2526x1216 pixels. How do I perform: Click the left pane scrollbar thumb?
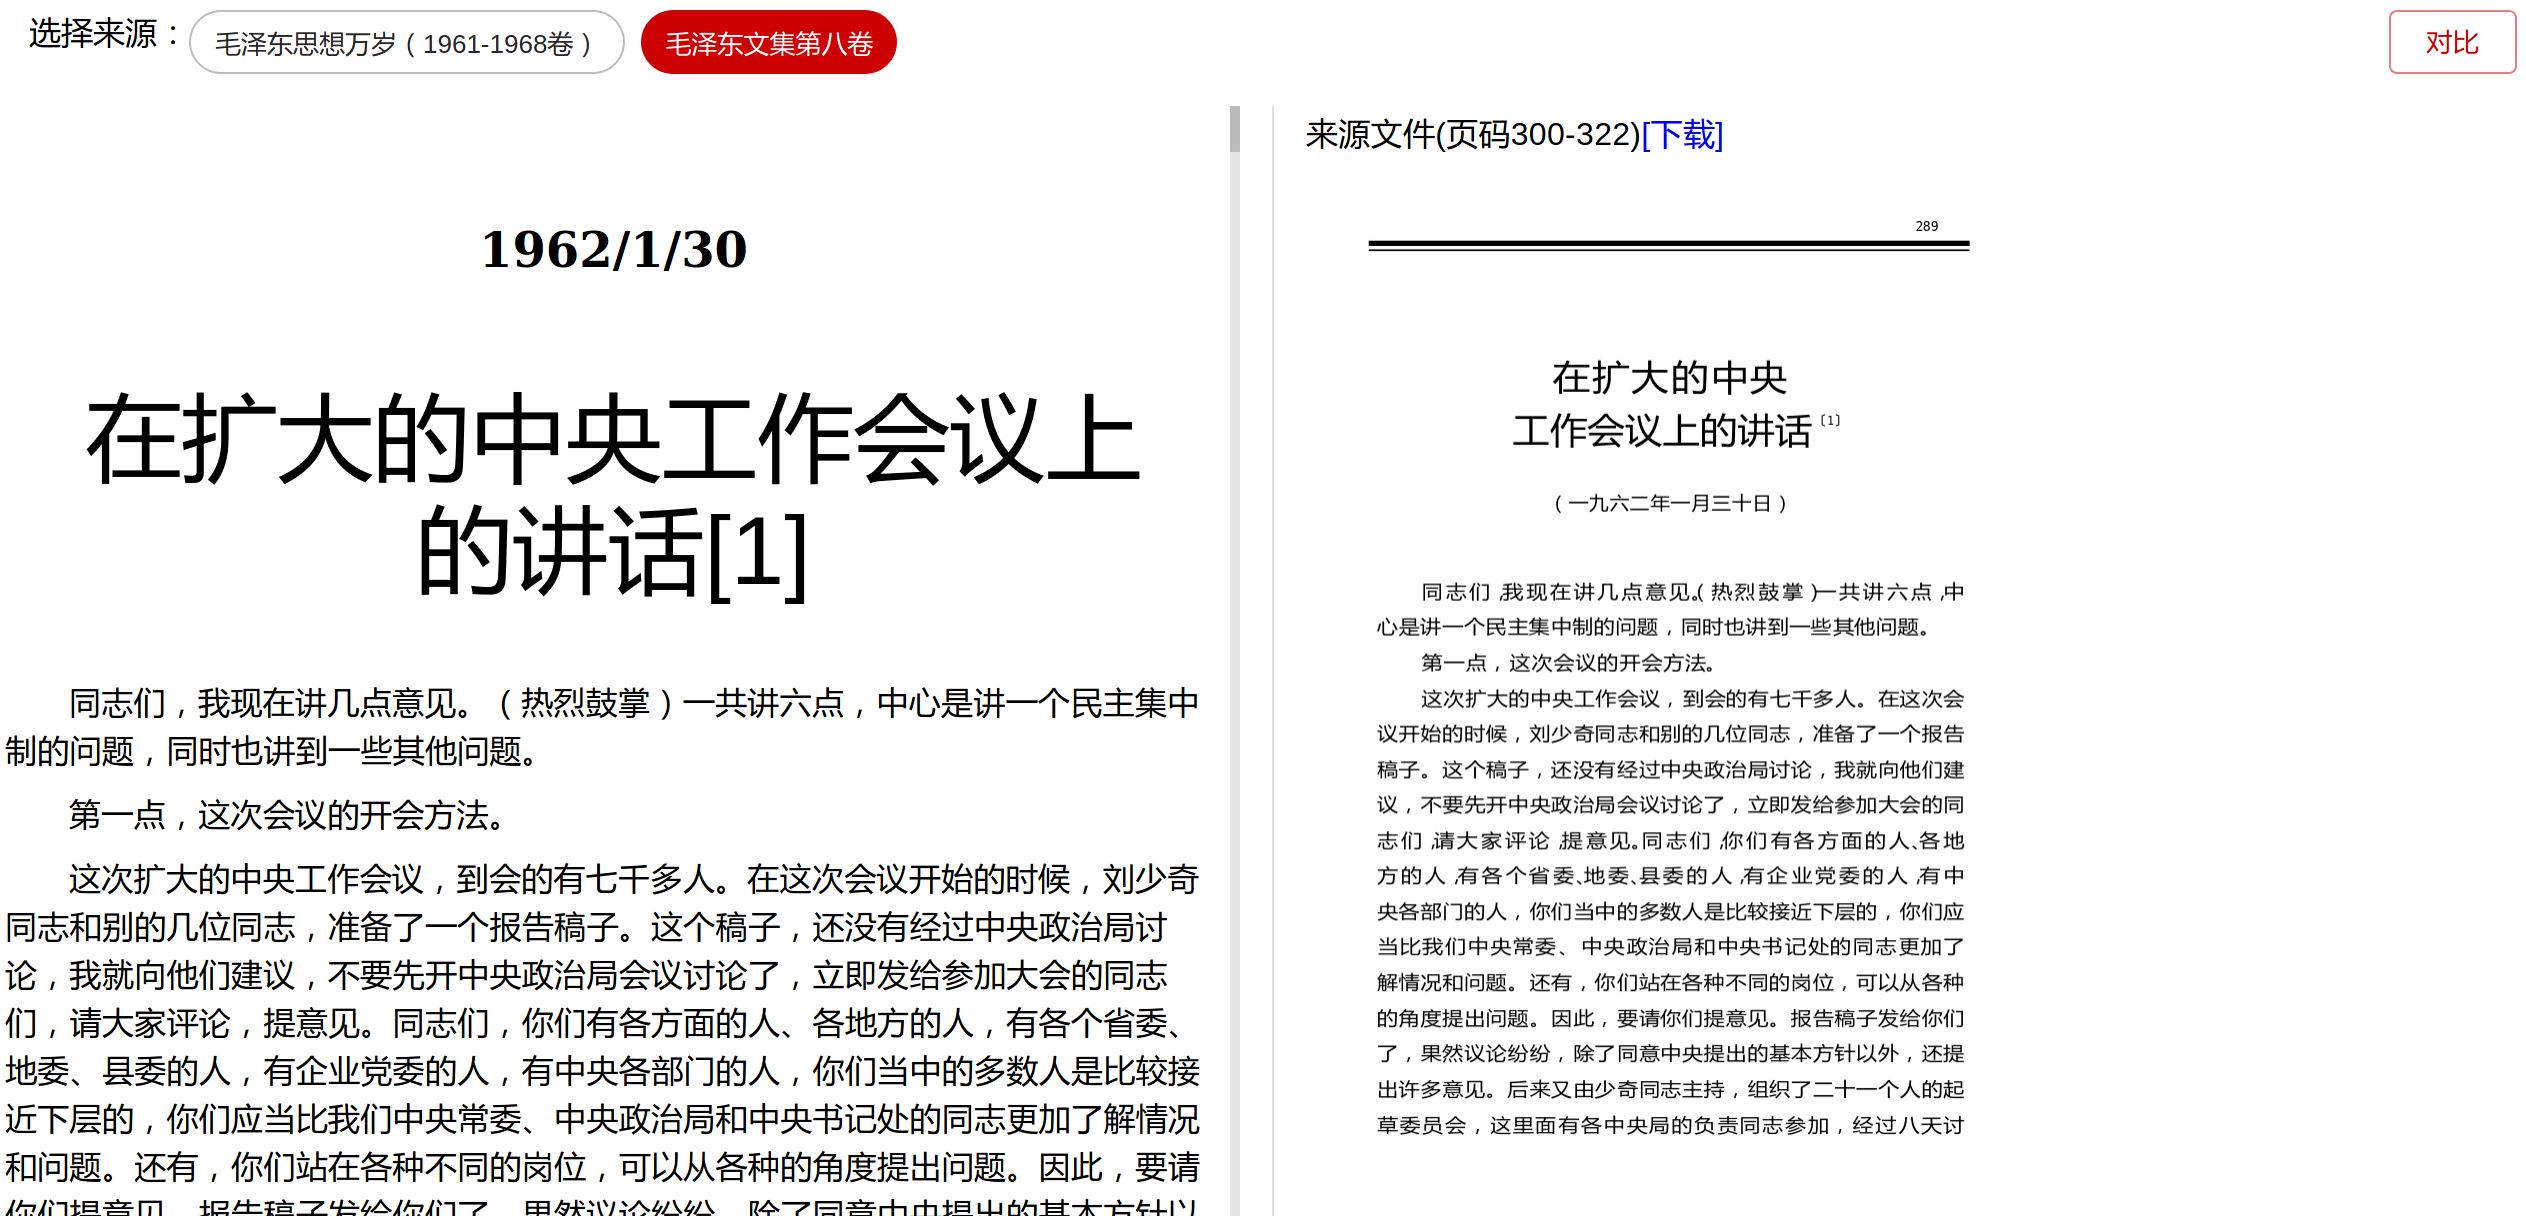[x=1235, y=129]
